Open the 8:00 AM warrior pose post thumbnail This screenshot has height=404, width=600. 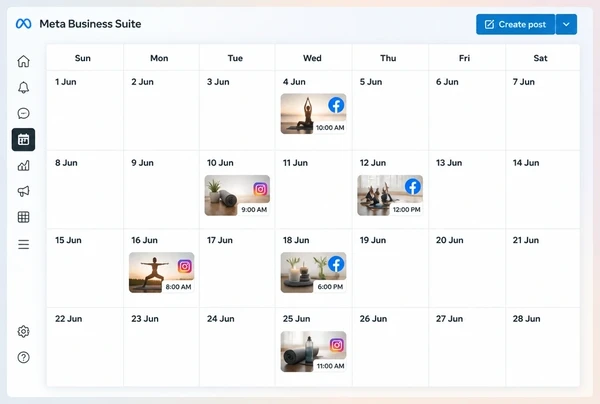(161, 272)
